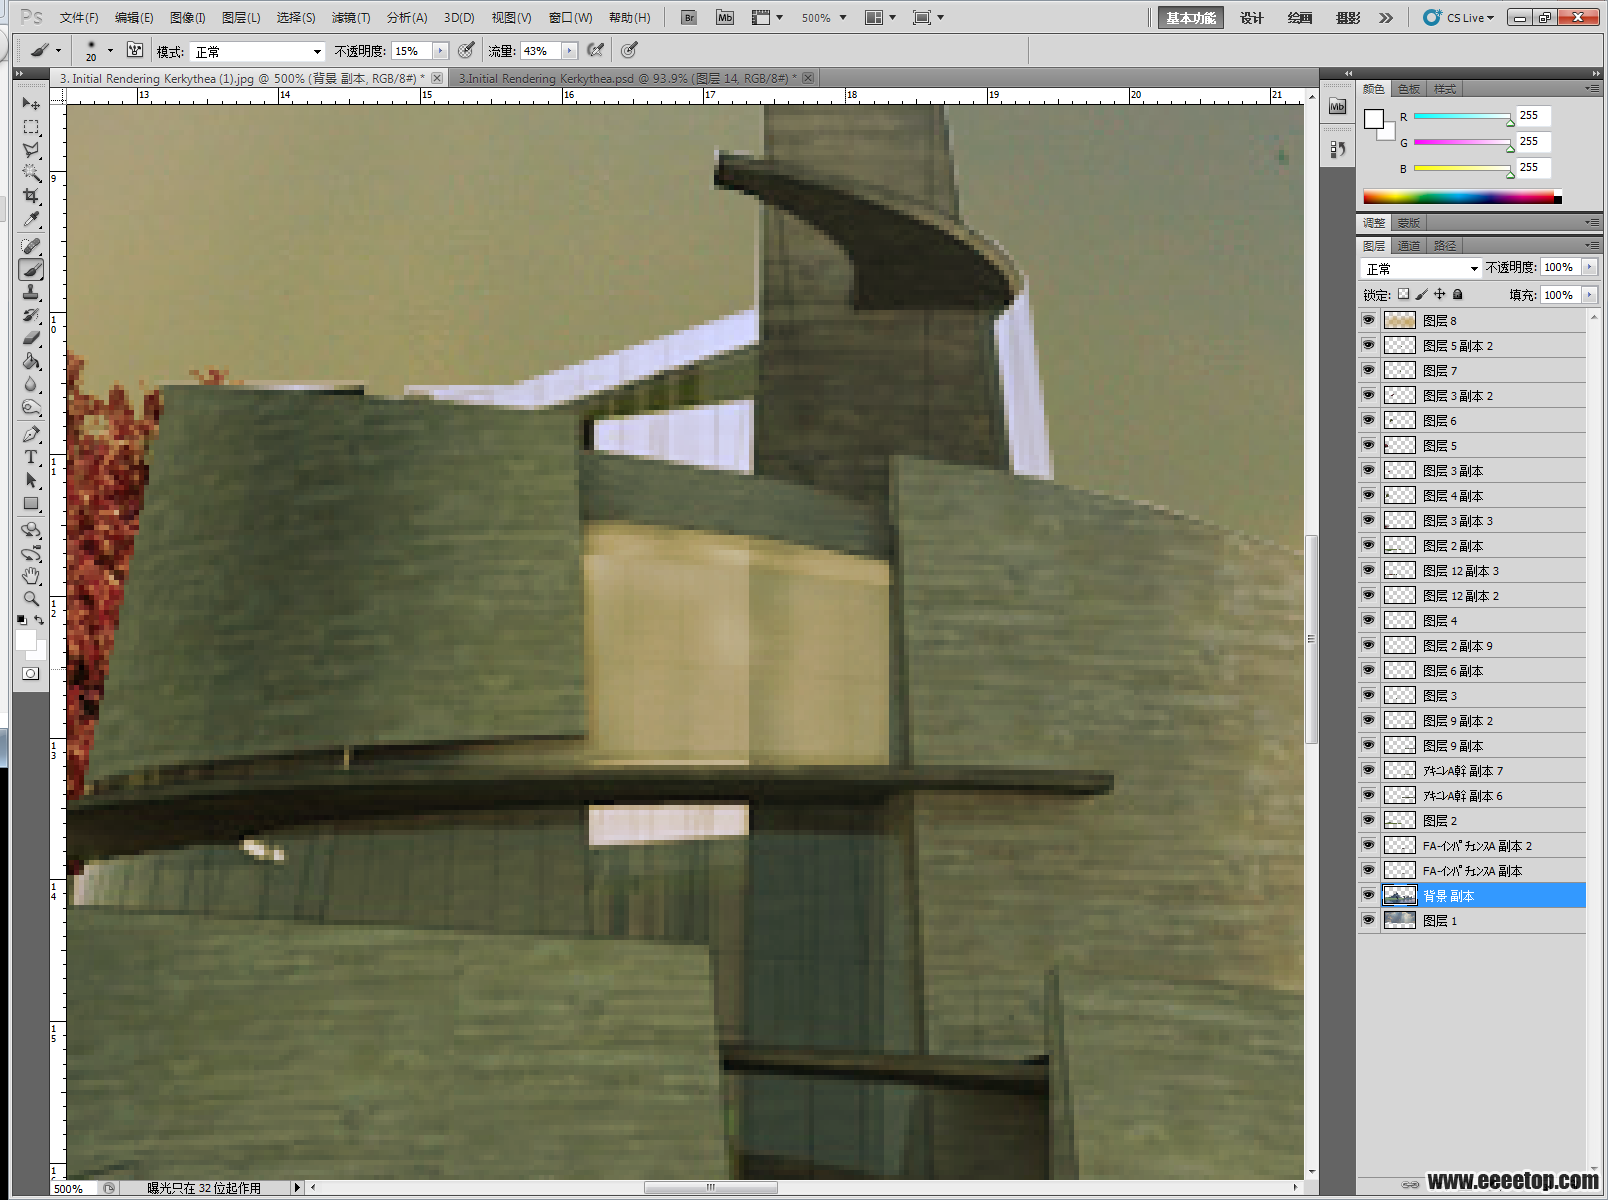The image size is (1608, 1200).
Task: Switch to the 通道 tab
Action: tap(1409, 245)
